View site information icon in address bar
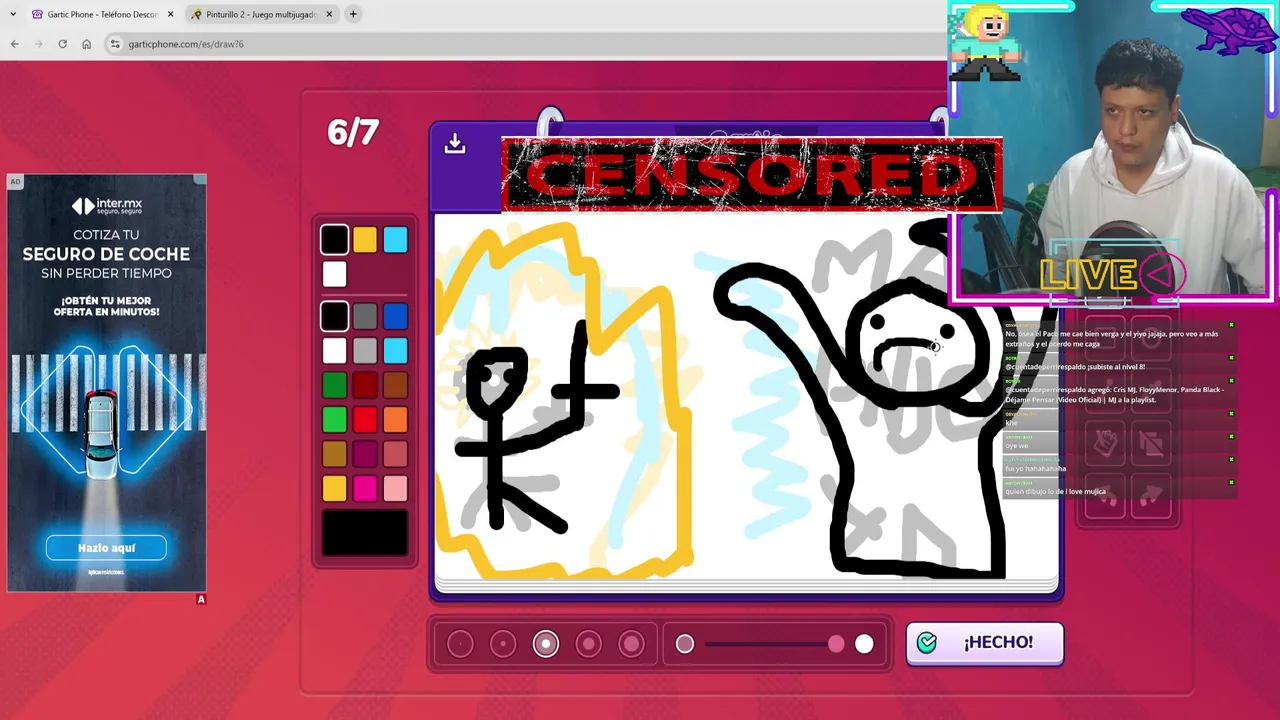 [x=115, y=44]
